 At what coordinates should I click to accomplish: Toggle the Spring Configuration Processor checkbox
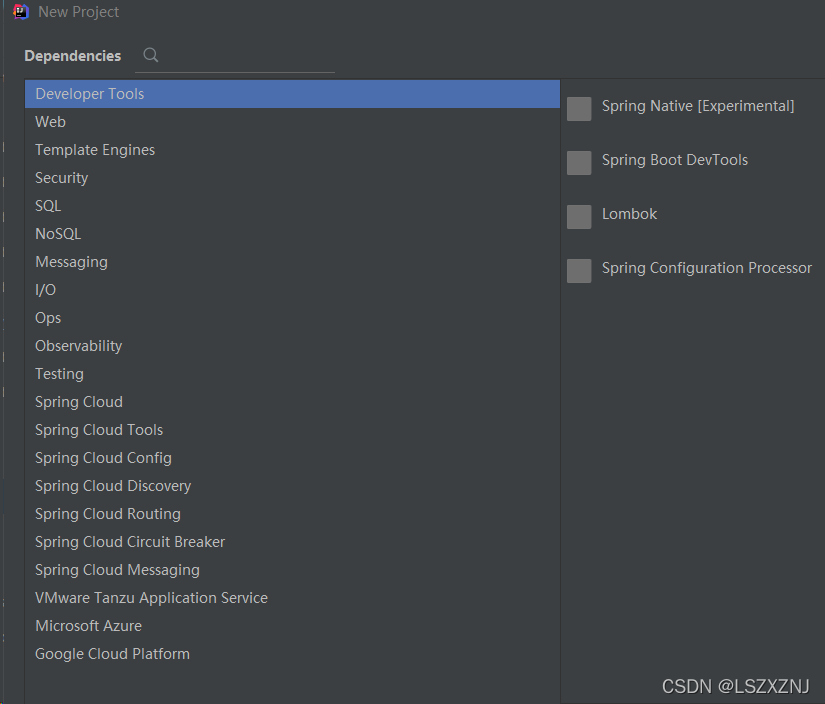click(x=579, y=271)
